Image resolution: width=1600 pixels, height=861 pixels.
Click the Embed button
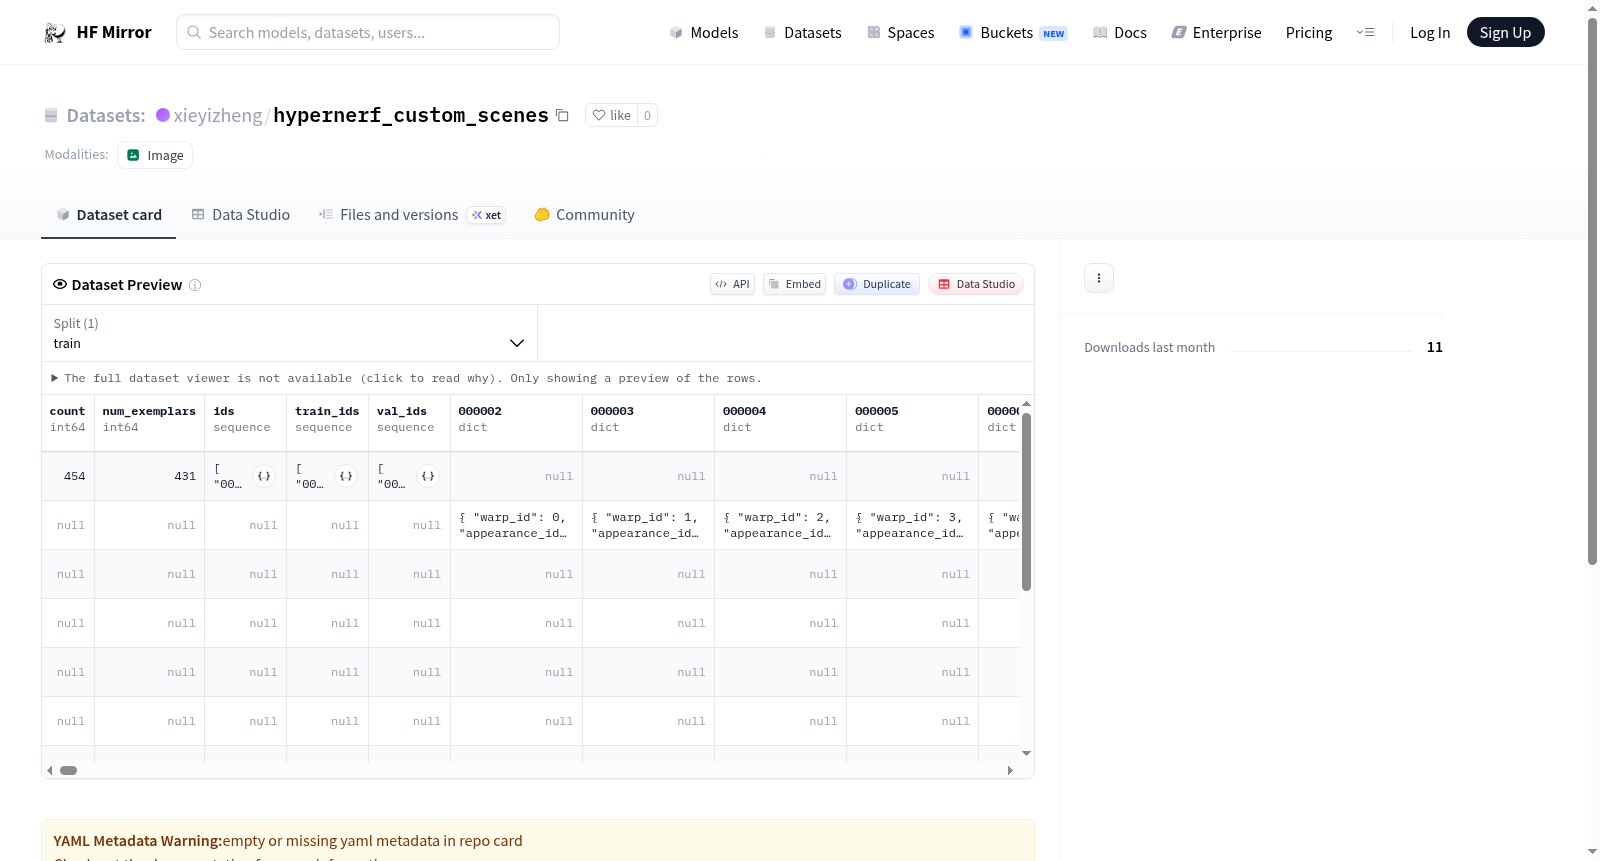point(795,284)
